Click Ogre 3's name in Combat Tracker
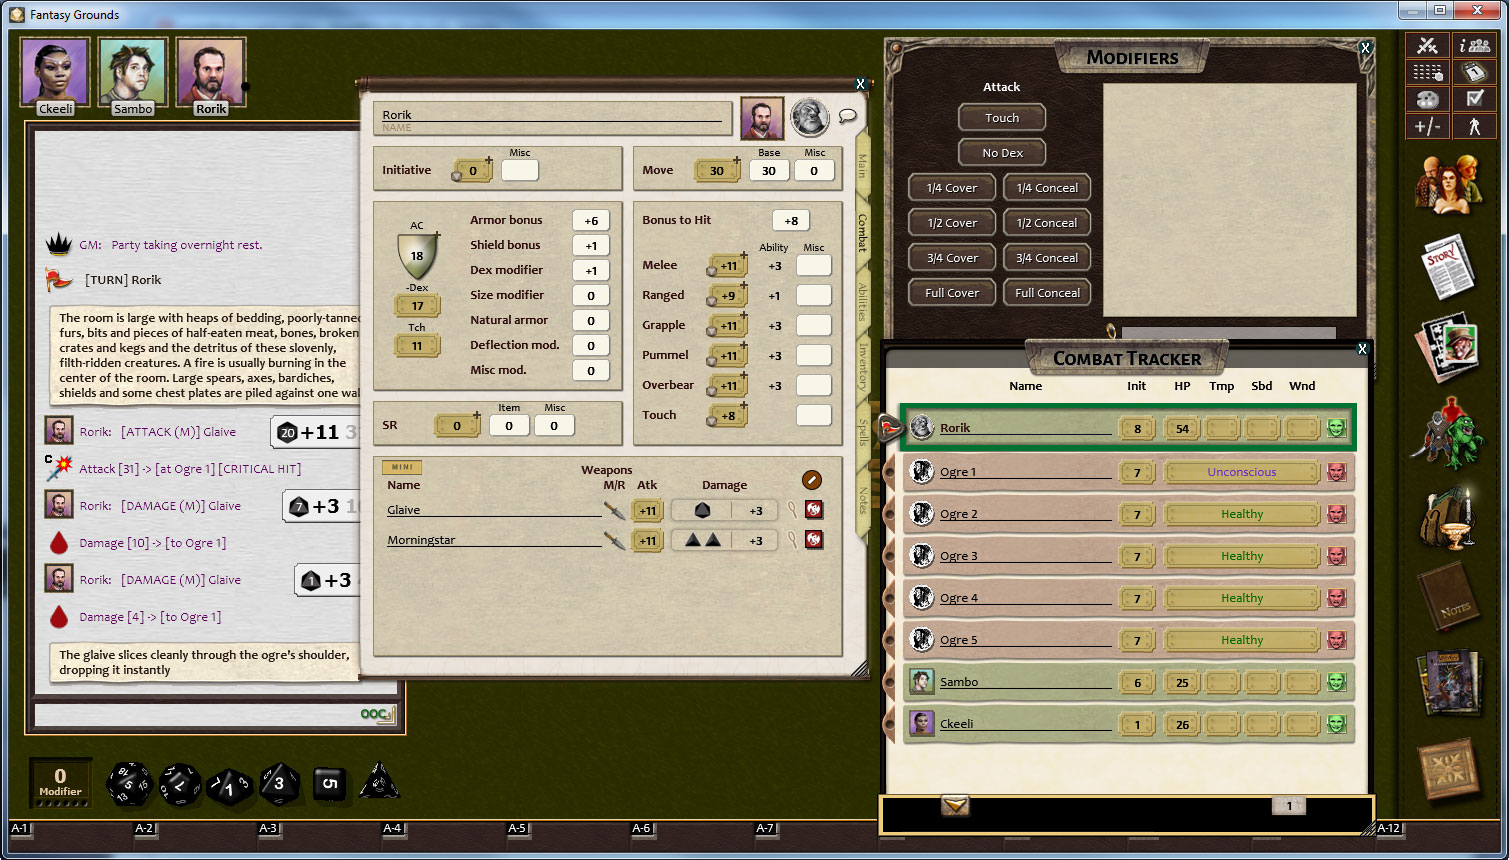This screenshot has width=1509, height=860. [958, 556]
